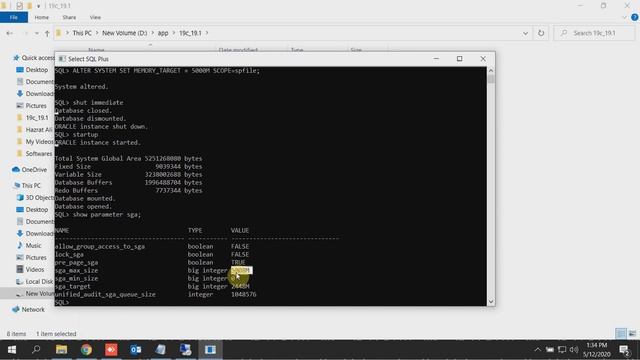Image resolution: width=640 pixels, height=360 pixels.
Task: Open Softwares folder in sidebar
Action: (34, 153)
